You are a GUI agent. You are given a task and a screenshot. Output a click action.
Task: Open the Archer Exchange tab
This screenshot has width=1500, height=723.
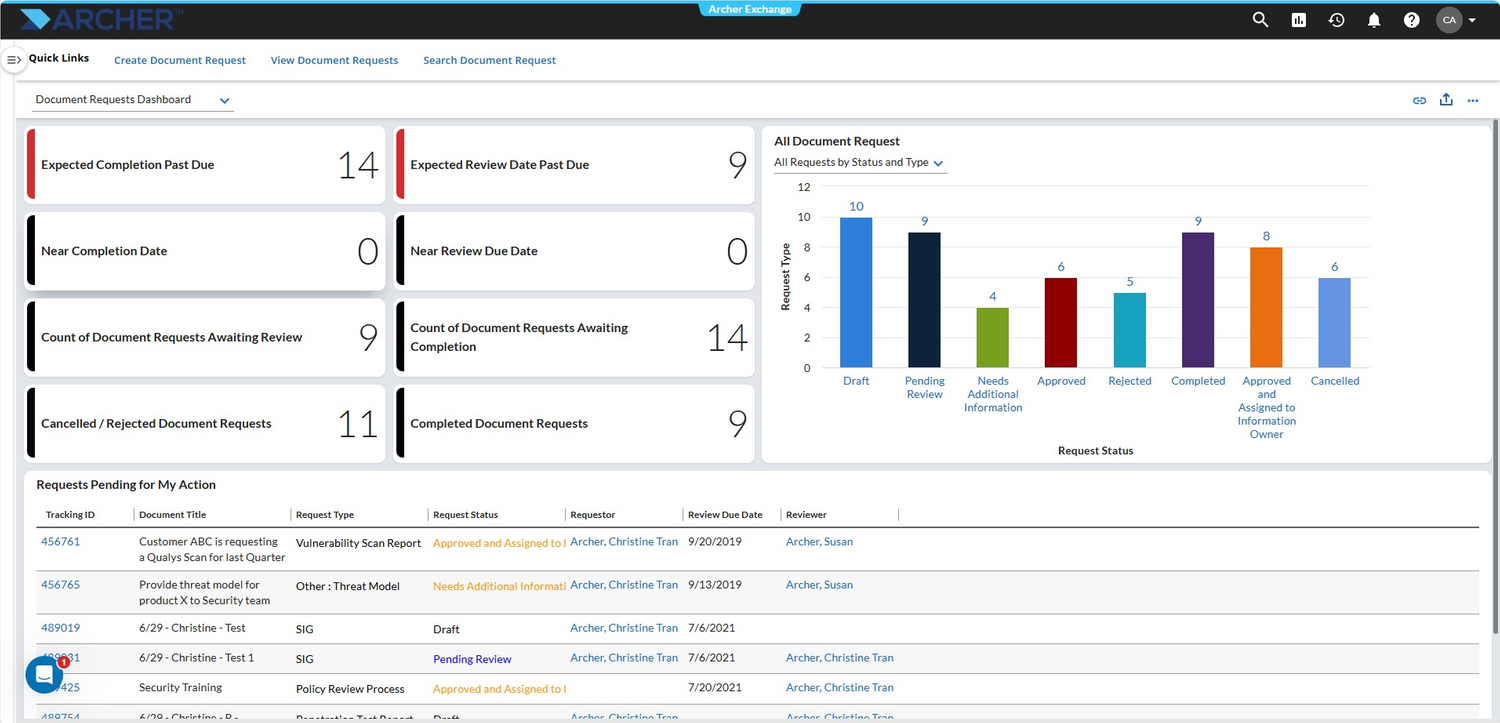(x=750, y=9)
